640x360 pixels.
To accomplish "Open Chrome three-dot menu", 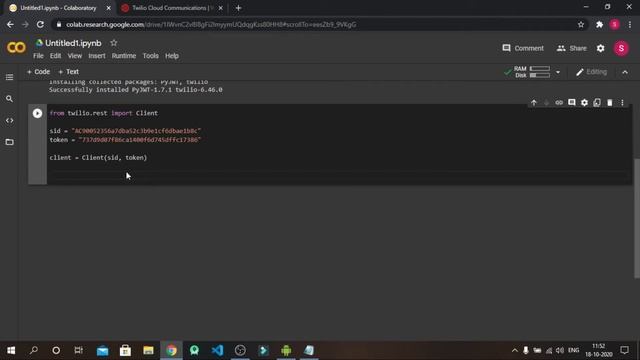I will (630, 24).
